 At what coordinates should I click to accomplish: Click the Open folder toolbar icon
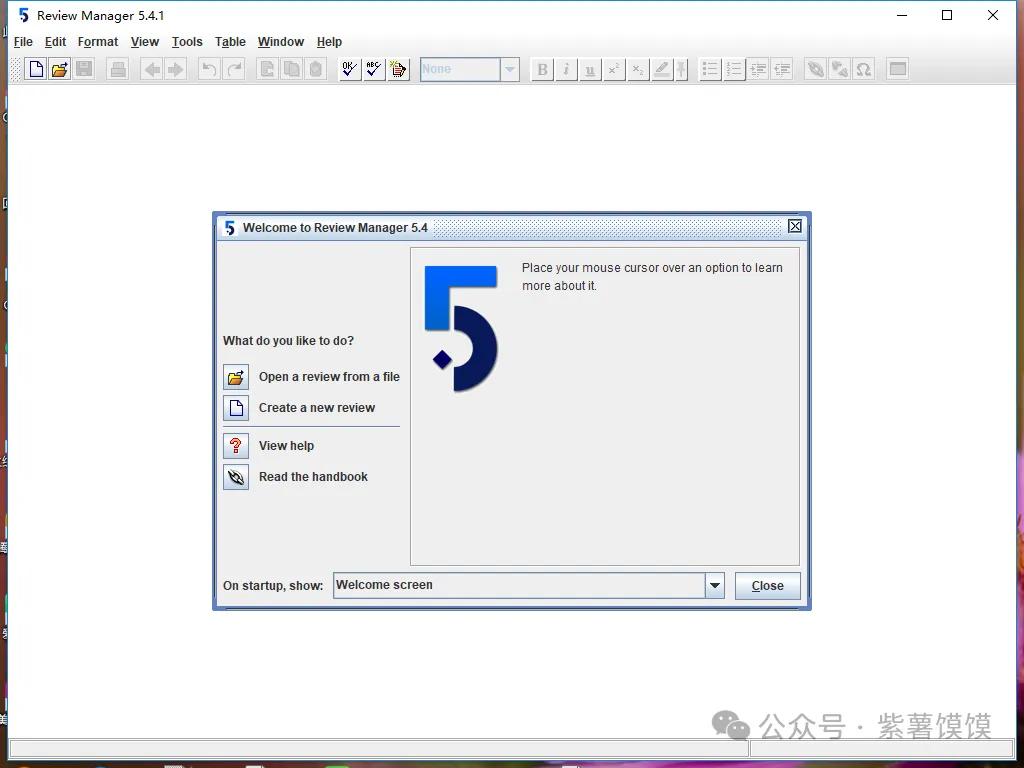click(x=60, y=69)
